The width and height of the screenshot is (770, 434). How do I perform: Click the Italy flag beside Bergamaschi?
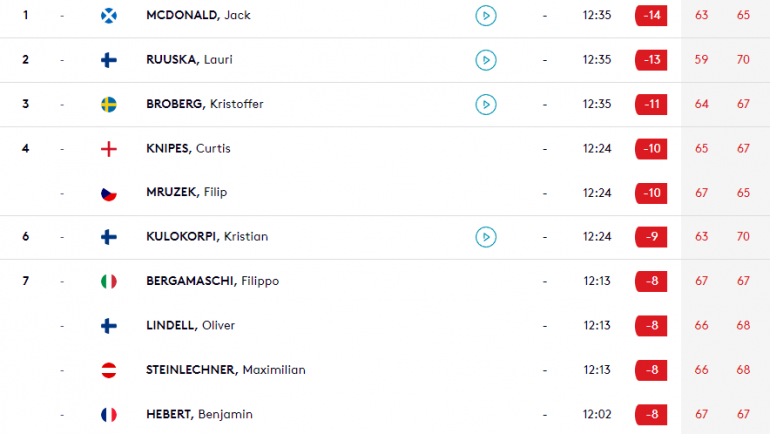pyautogui.click(x=109, y=281)
